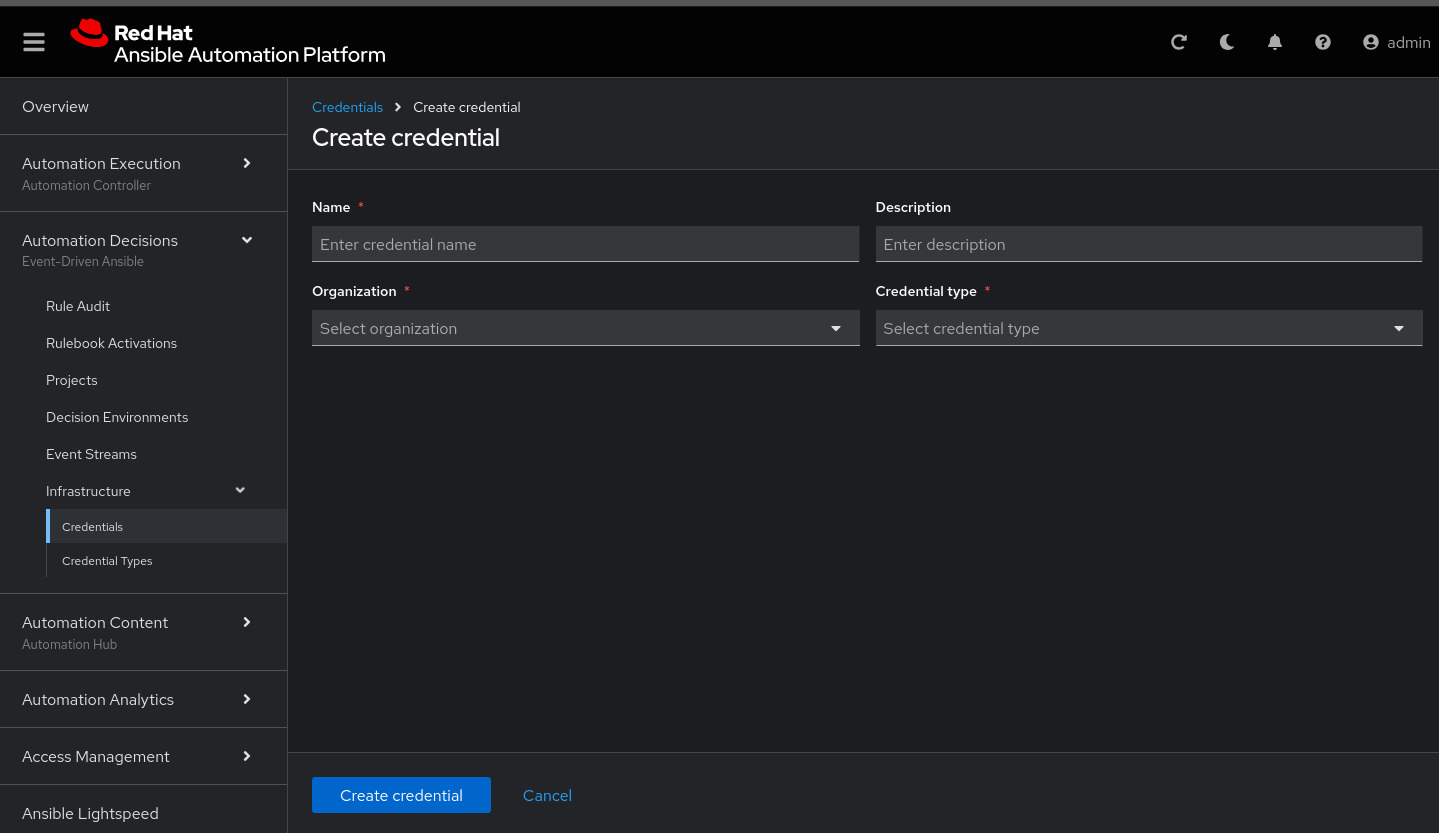Expand Automation Content section
This screenshot has height=833, width=1439.
pyautogui.click(x=143, y=632)
